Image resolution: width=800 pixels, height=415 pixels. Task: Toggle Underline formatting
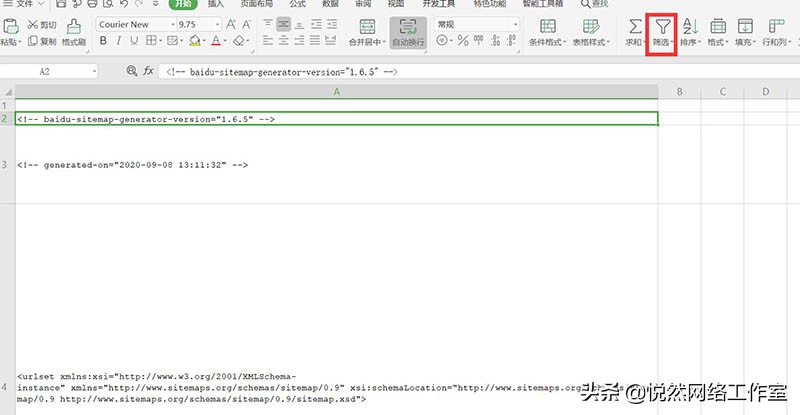134,40
